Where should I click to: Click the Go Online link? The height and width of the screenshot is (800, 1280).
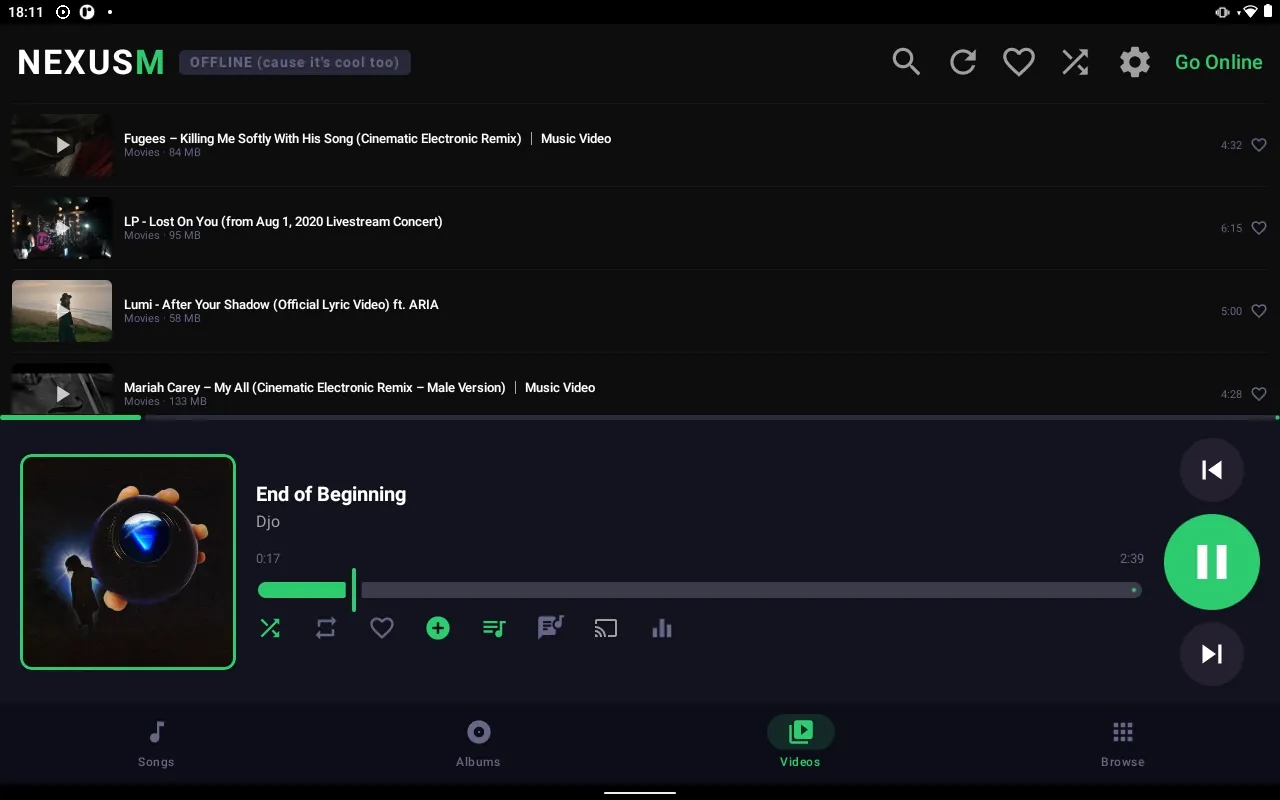(x=1218, y=62)
